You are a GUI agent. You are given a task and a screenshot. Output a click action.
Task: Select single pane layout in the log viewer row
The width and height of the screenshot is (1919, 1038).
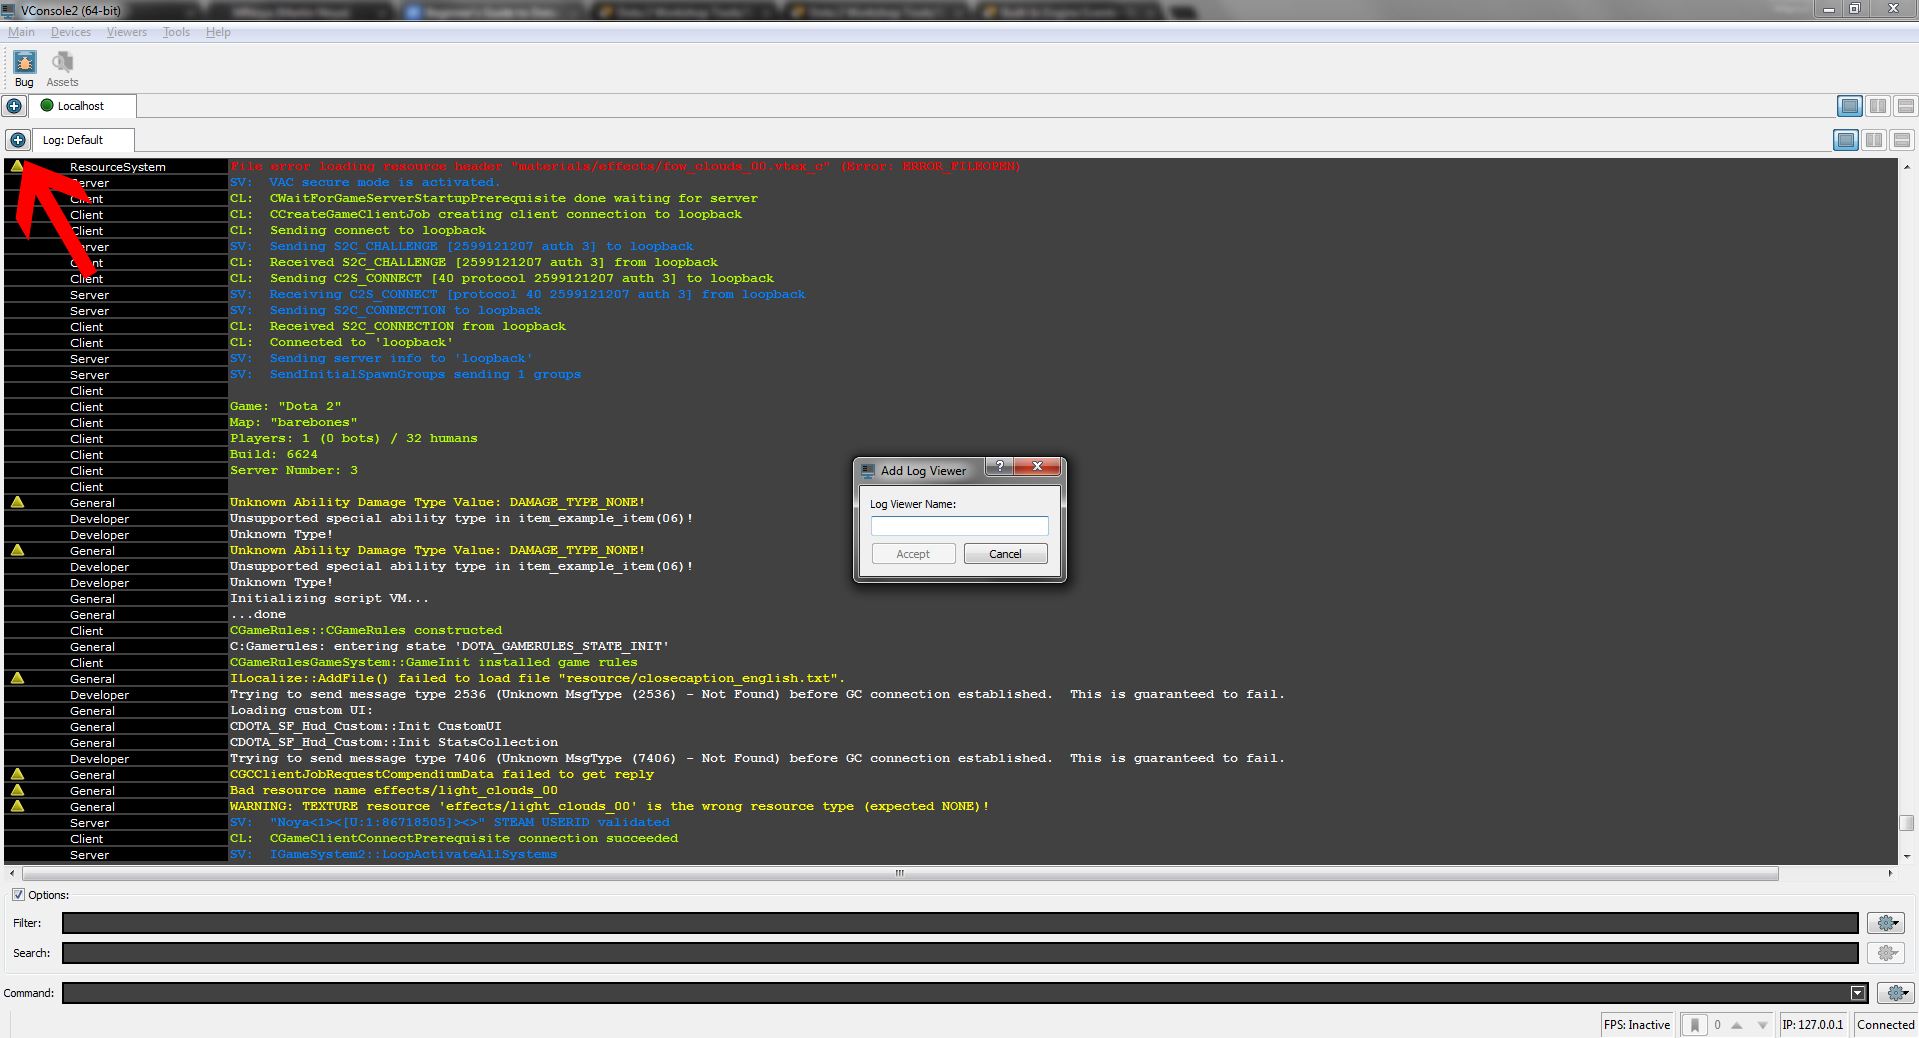tap(1846, 141)
